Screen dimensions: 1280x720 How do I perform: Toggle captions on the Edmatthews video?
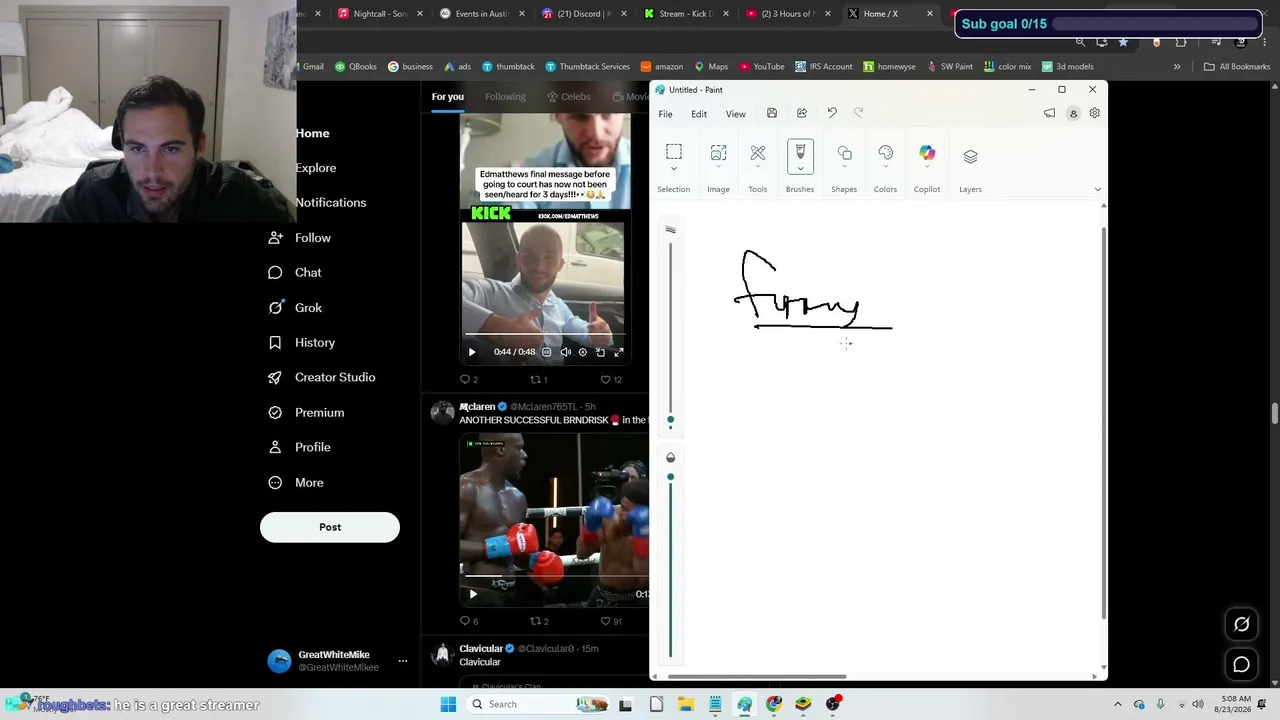tap(546, 352)
